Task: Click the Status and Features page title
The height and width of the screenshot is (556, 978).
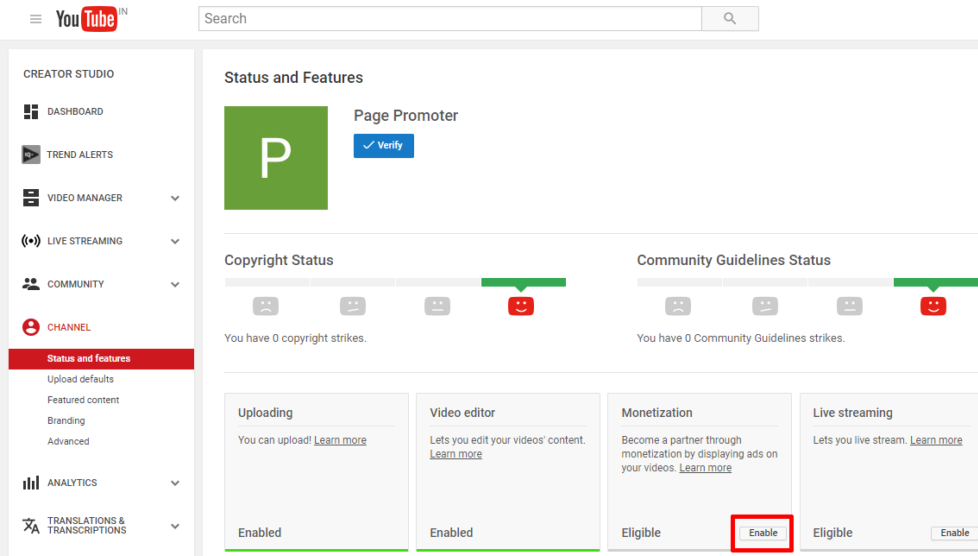Action: pyautogui.click(x=294, y=77)
